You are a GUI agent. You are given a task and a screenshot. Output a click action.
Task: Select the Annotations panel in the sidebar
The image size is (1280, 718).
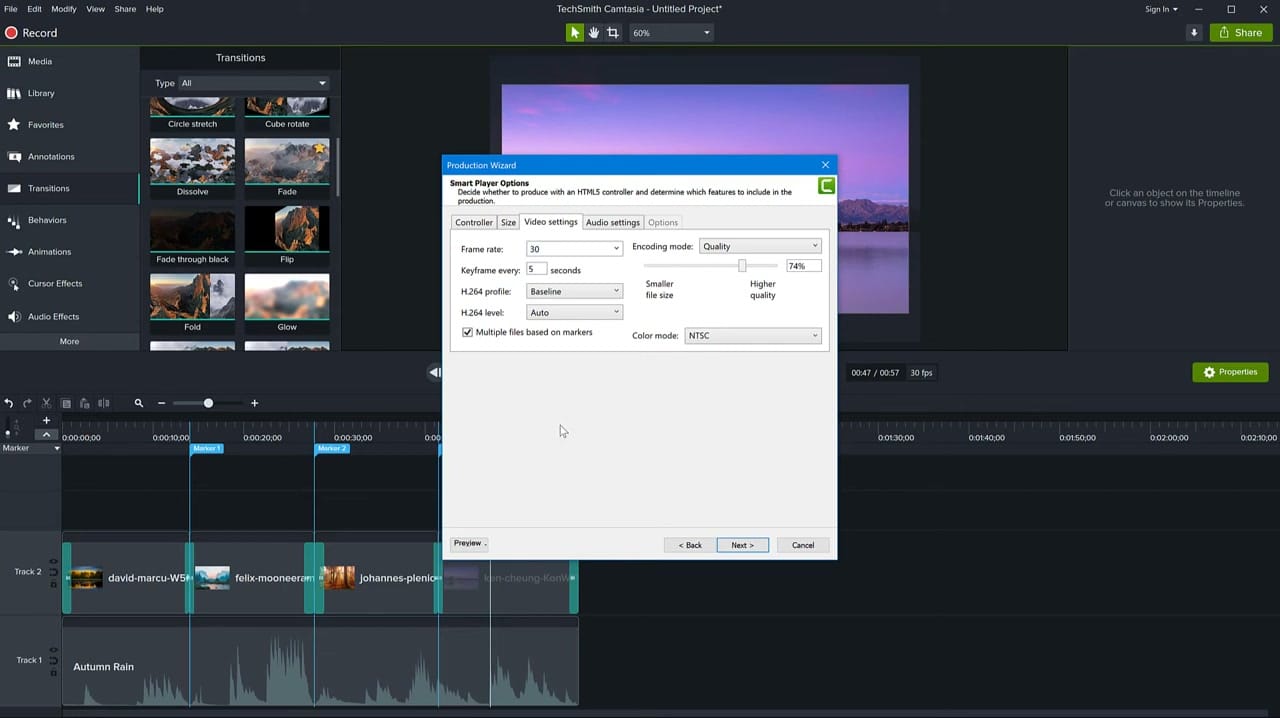click(51, 156)
